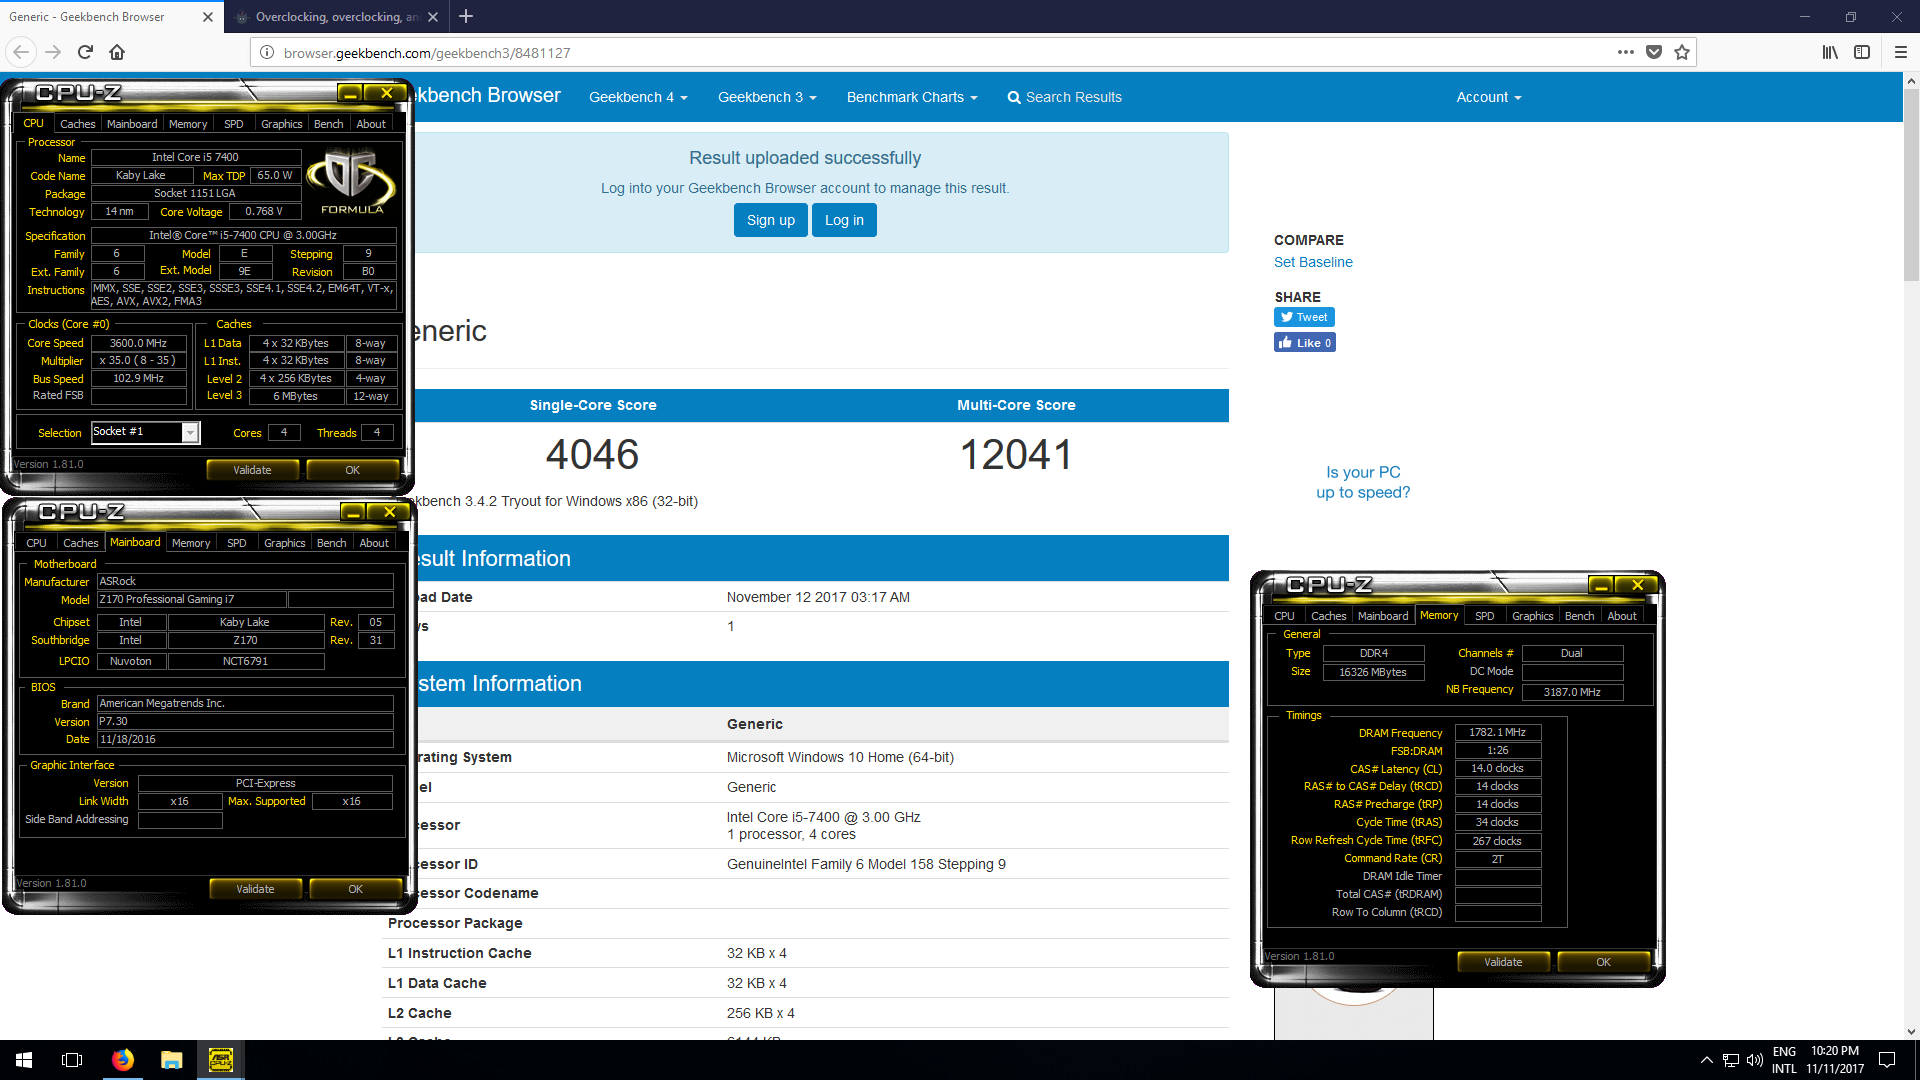The height and width of the screenshot is (1080, 1920).
Task: Select CPU-Z taskbar icon
Action: click(221, 1060)
